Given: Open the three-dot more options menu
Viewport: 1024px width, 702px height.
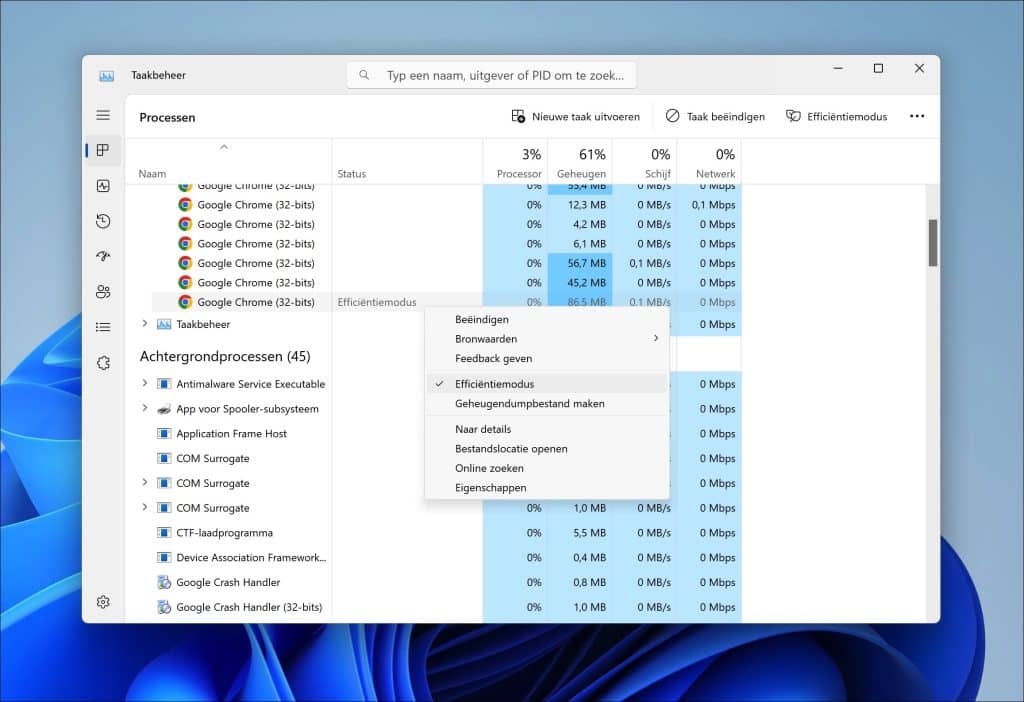Looking at the screenshot, I should 917,116.
